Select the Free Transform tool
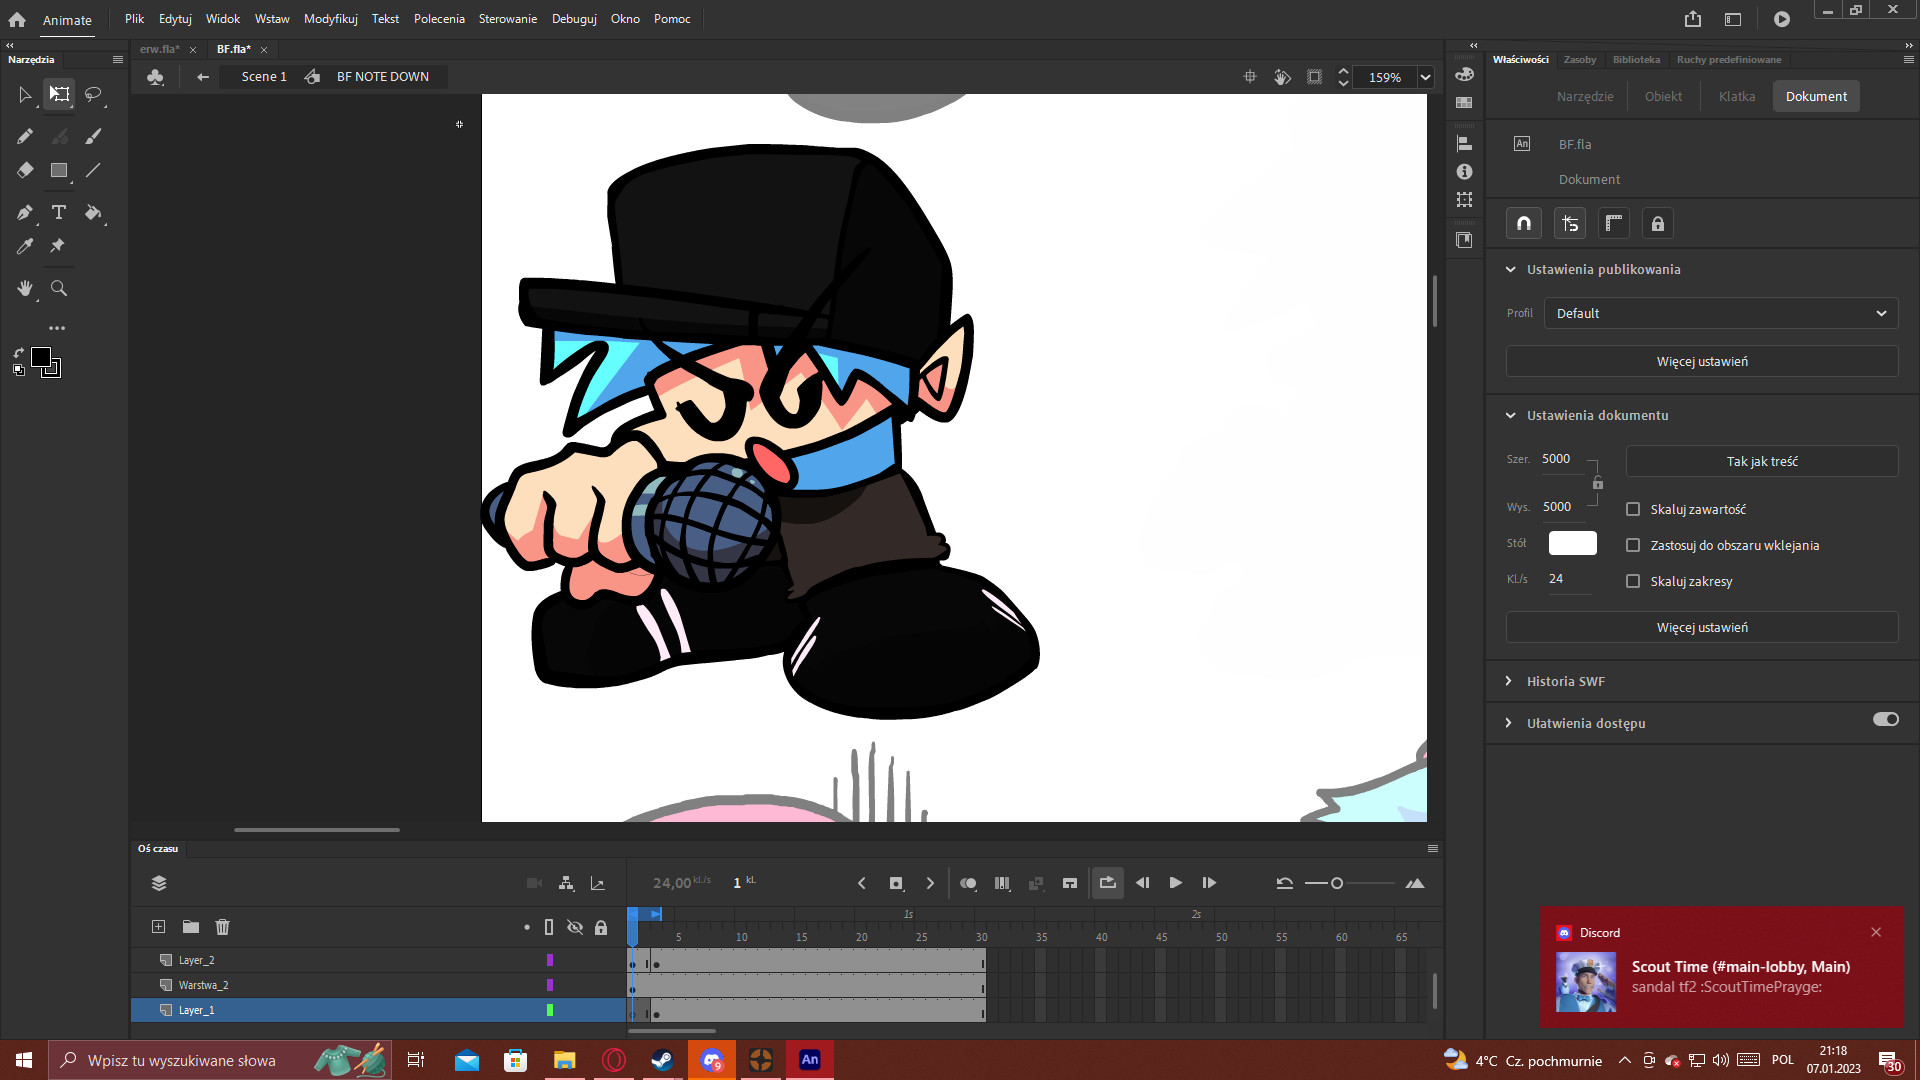This screenshot has width=1920, height=1080. pos(59,94)
